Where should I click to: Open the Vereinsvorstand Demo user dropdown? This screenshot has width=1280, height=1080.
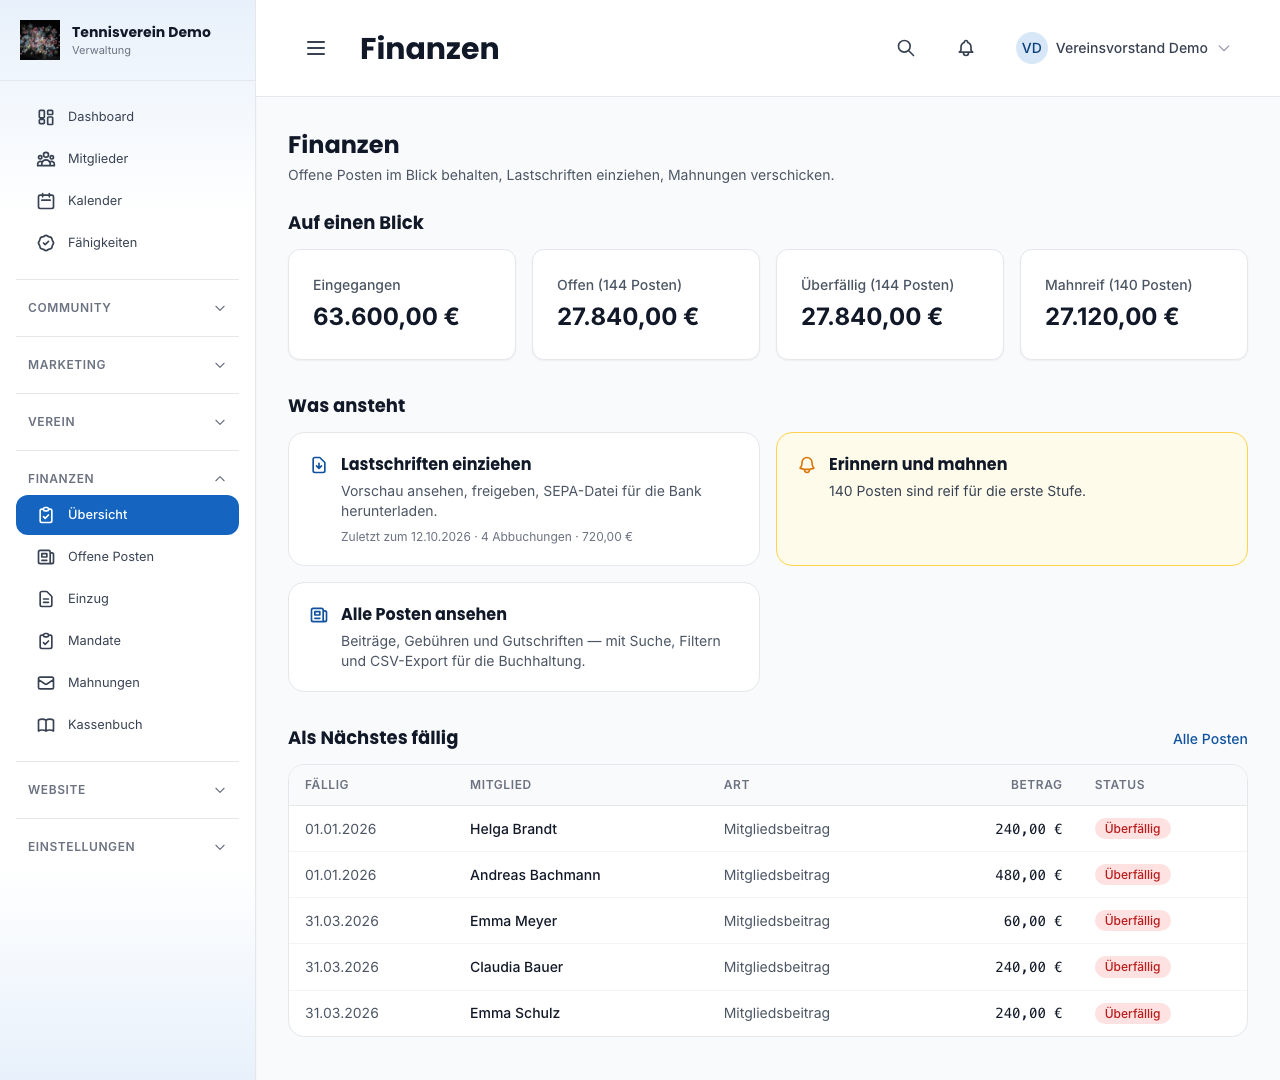pos(1124,48)
